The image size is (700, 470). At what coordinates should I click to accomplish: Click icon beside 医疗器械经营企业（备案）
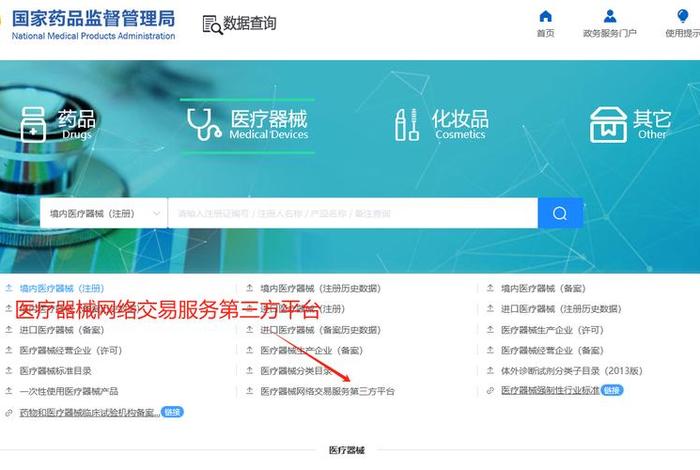pyautogui.click(x=490, y=350)
